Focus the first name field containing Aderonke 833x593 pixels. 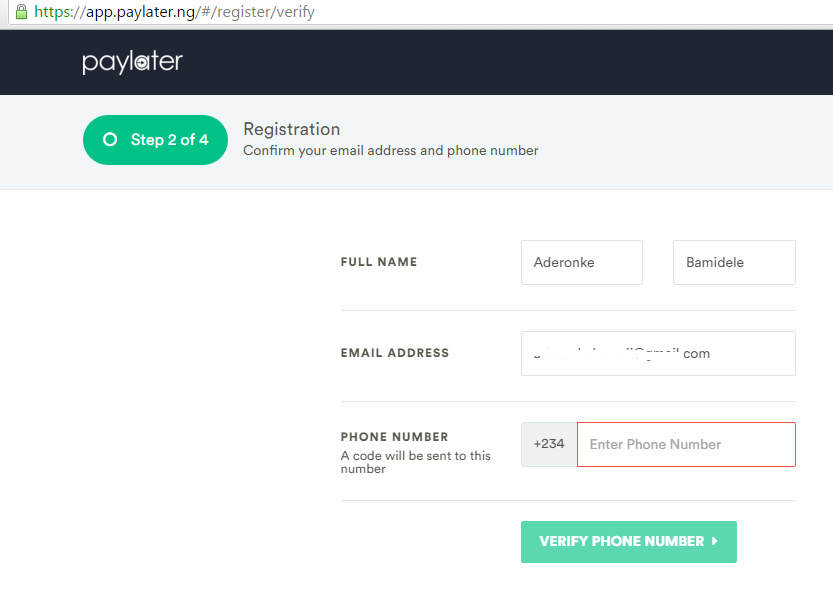[x=582, y=262]
